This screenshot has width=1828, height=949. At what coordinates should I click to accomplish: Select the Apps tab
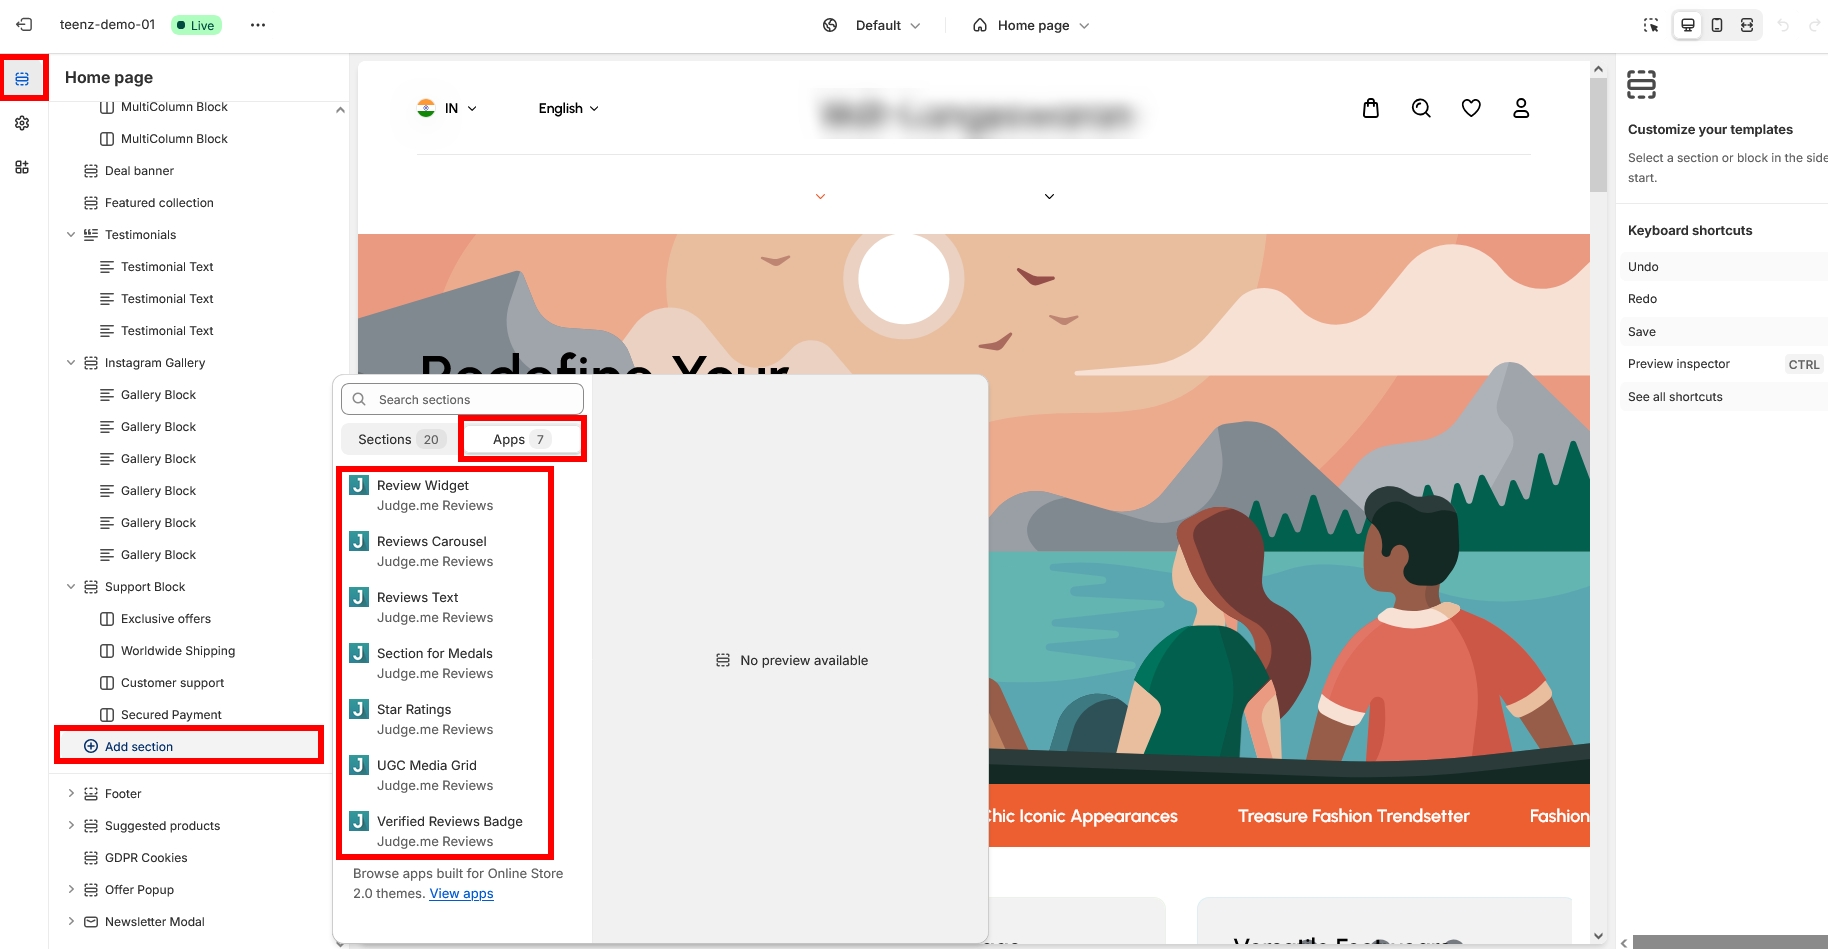tap(520, 440)
